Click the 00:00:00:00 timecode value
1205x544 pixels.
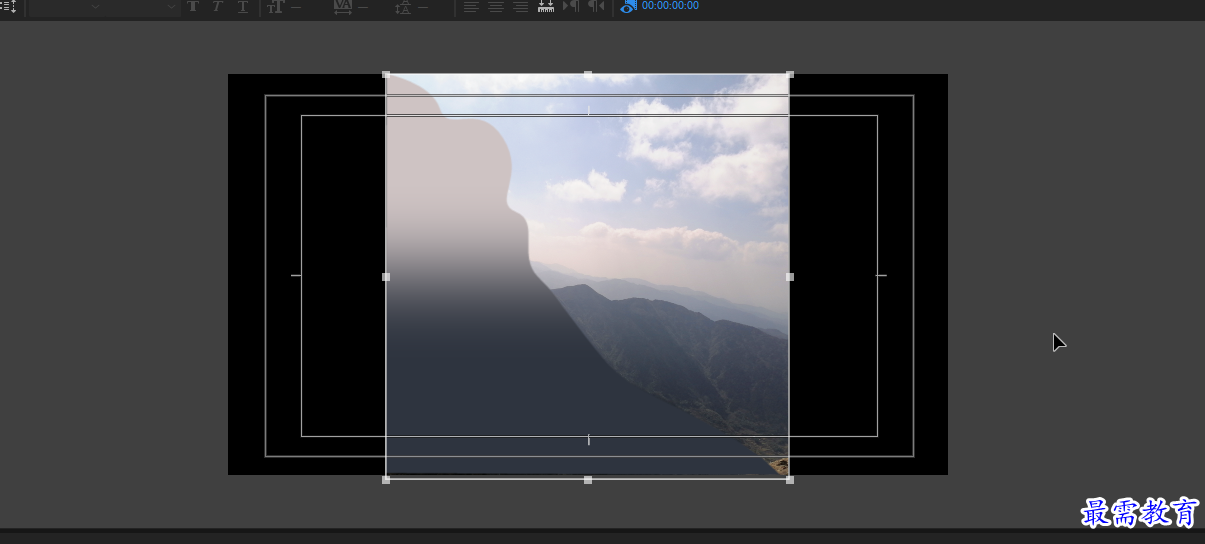pos(670,6)
